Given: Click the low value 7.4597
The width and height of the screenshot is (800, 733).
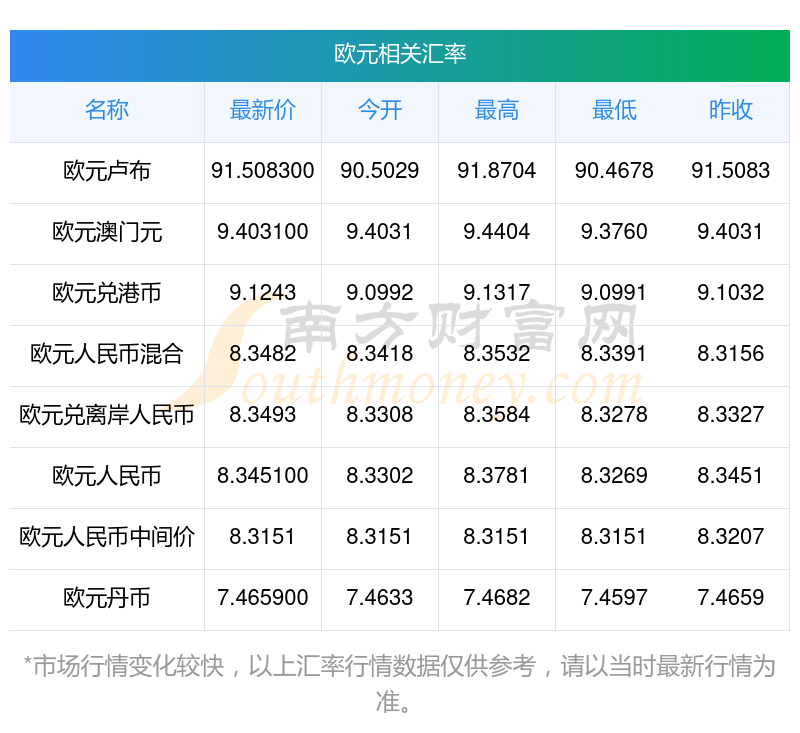Looking at the screenshot, I should [614, 597].
